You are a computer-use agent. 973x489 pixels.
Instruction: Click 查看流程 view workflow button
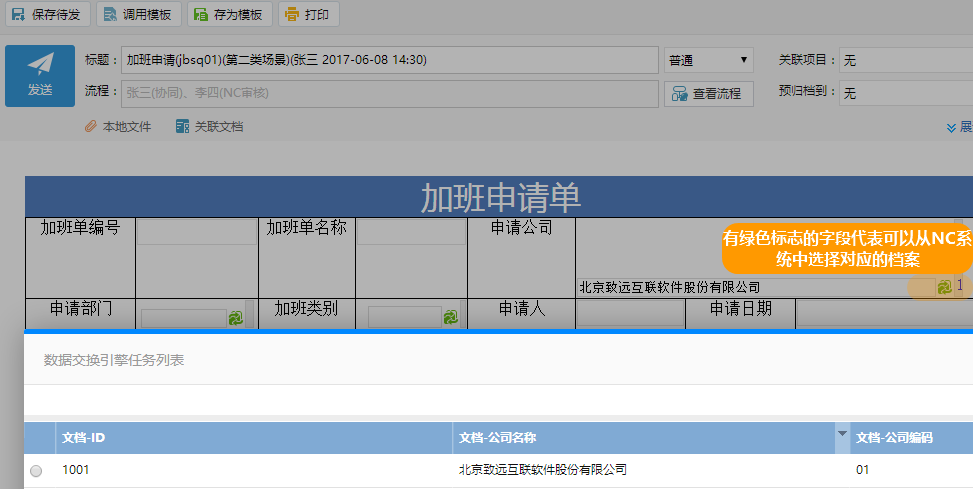coord(709,94)
